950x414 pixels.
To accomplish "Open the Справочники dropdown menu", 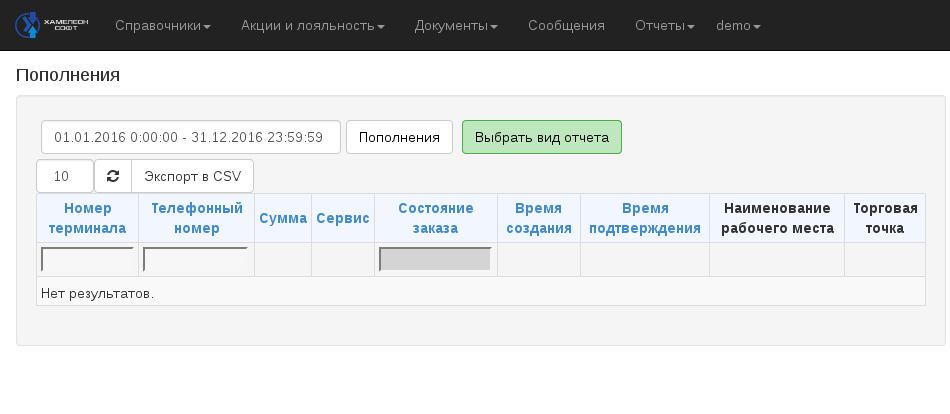I will (163, 25).
